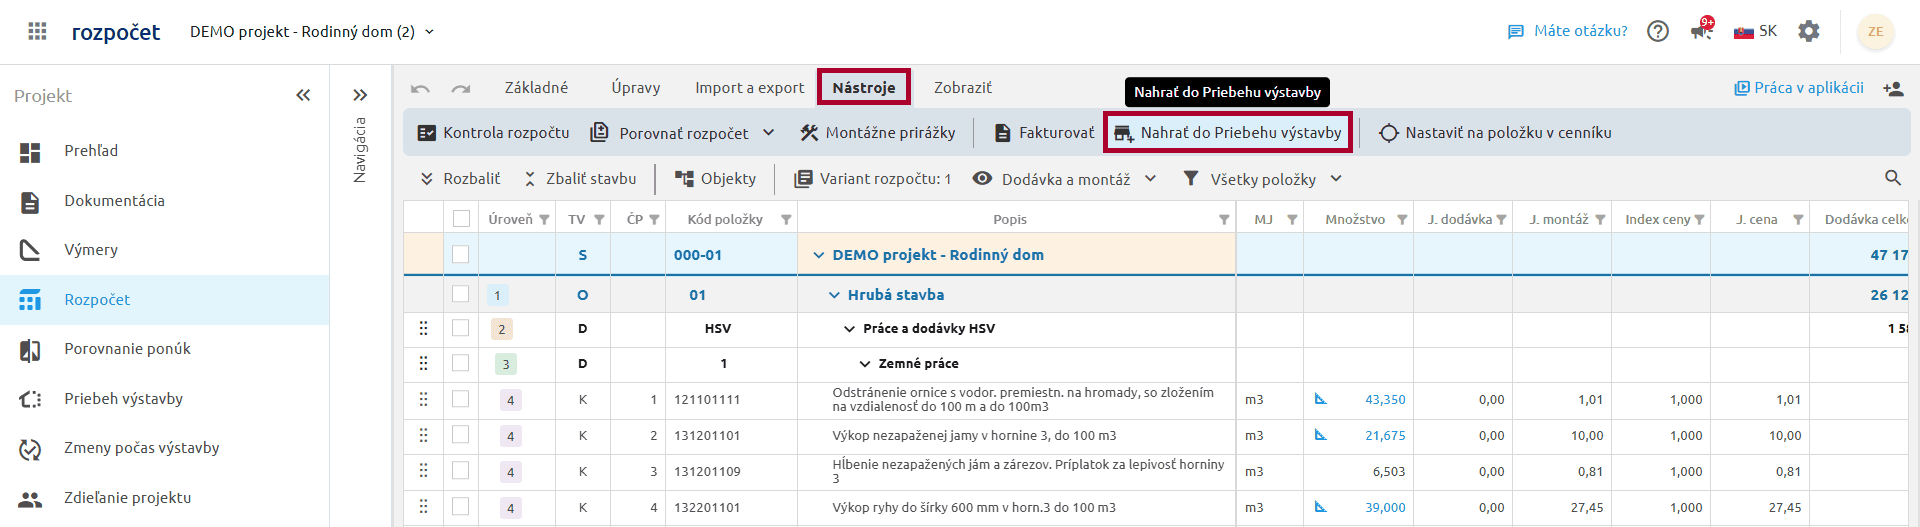Click Nahrať do Priebehu výstavby

1228,132
